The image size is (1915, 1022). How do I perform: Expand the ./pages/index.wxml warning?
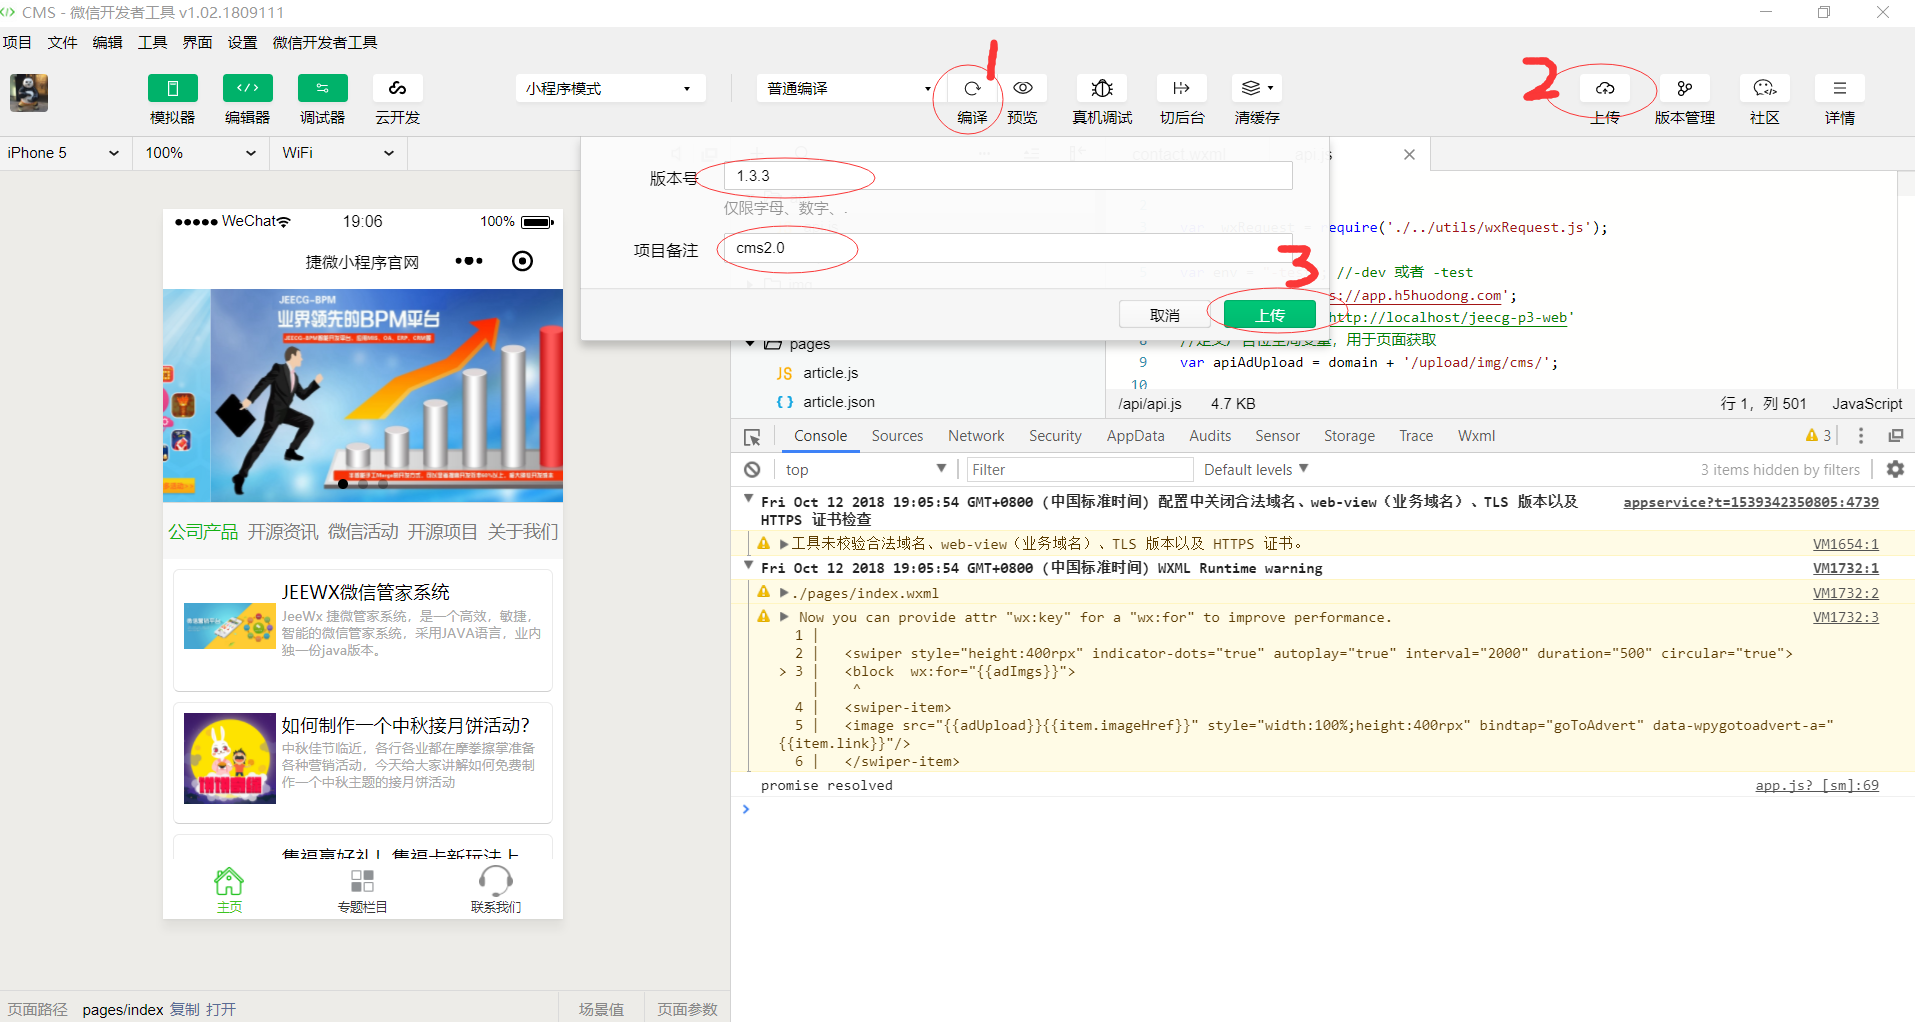[x=784, y=593]
